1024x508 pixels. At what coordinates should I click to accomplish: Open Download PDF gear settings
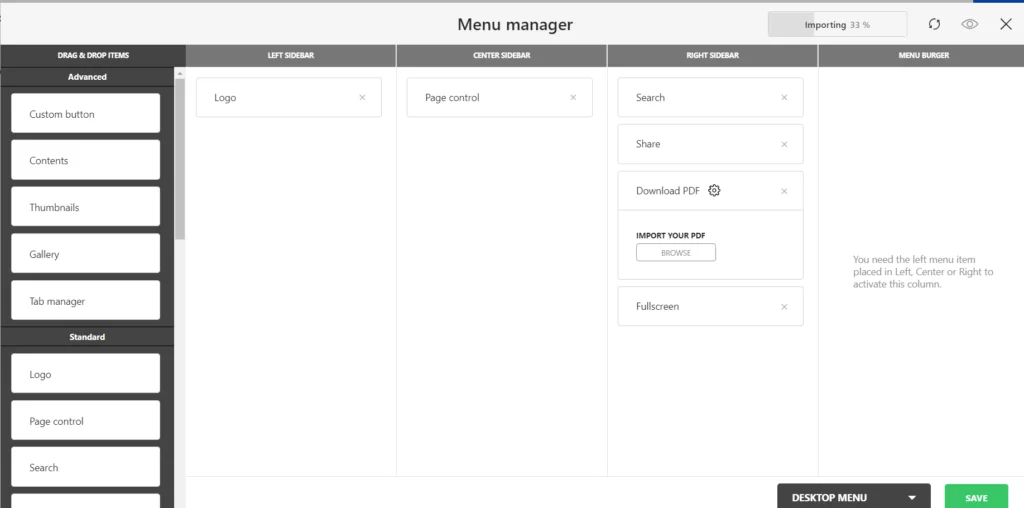tap(714, 191)
